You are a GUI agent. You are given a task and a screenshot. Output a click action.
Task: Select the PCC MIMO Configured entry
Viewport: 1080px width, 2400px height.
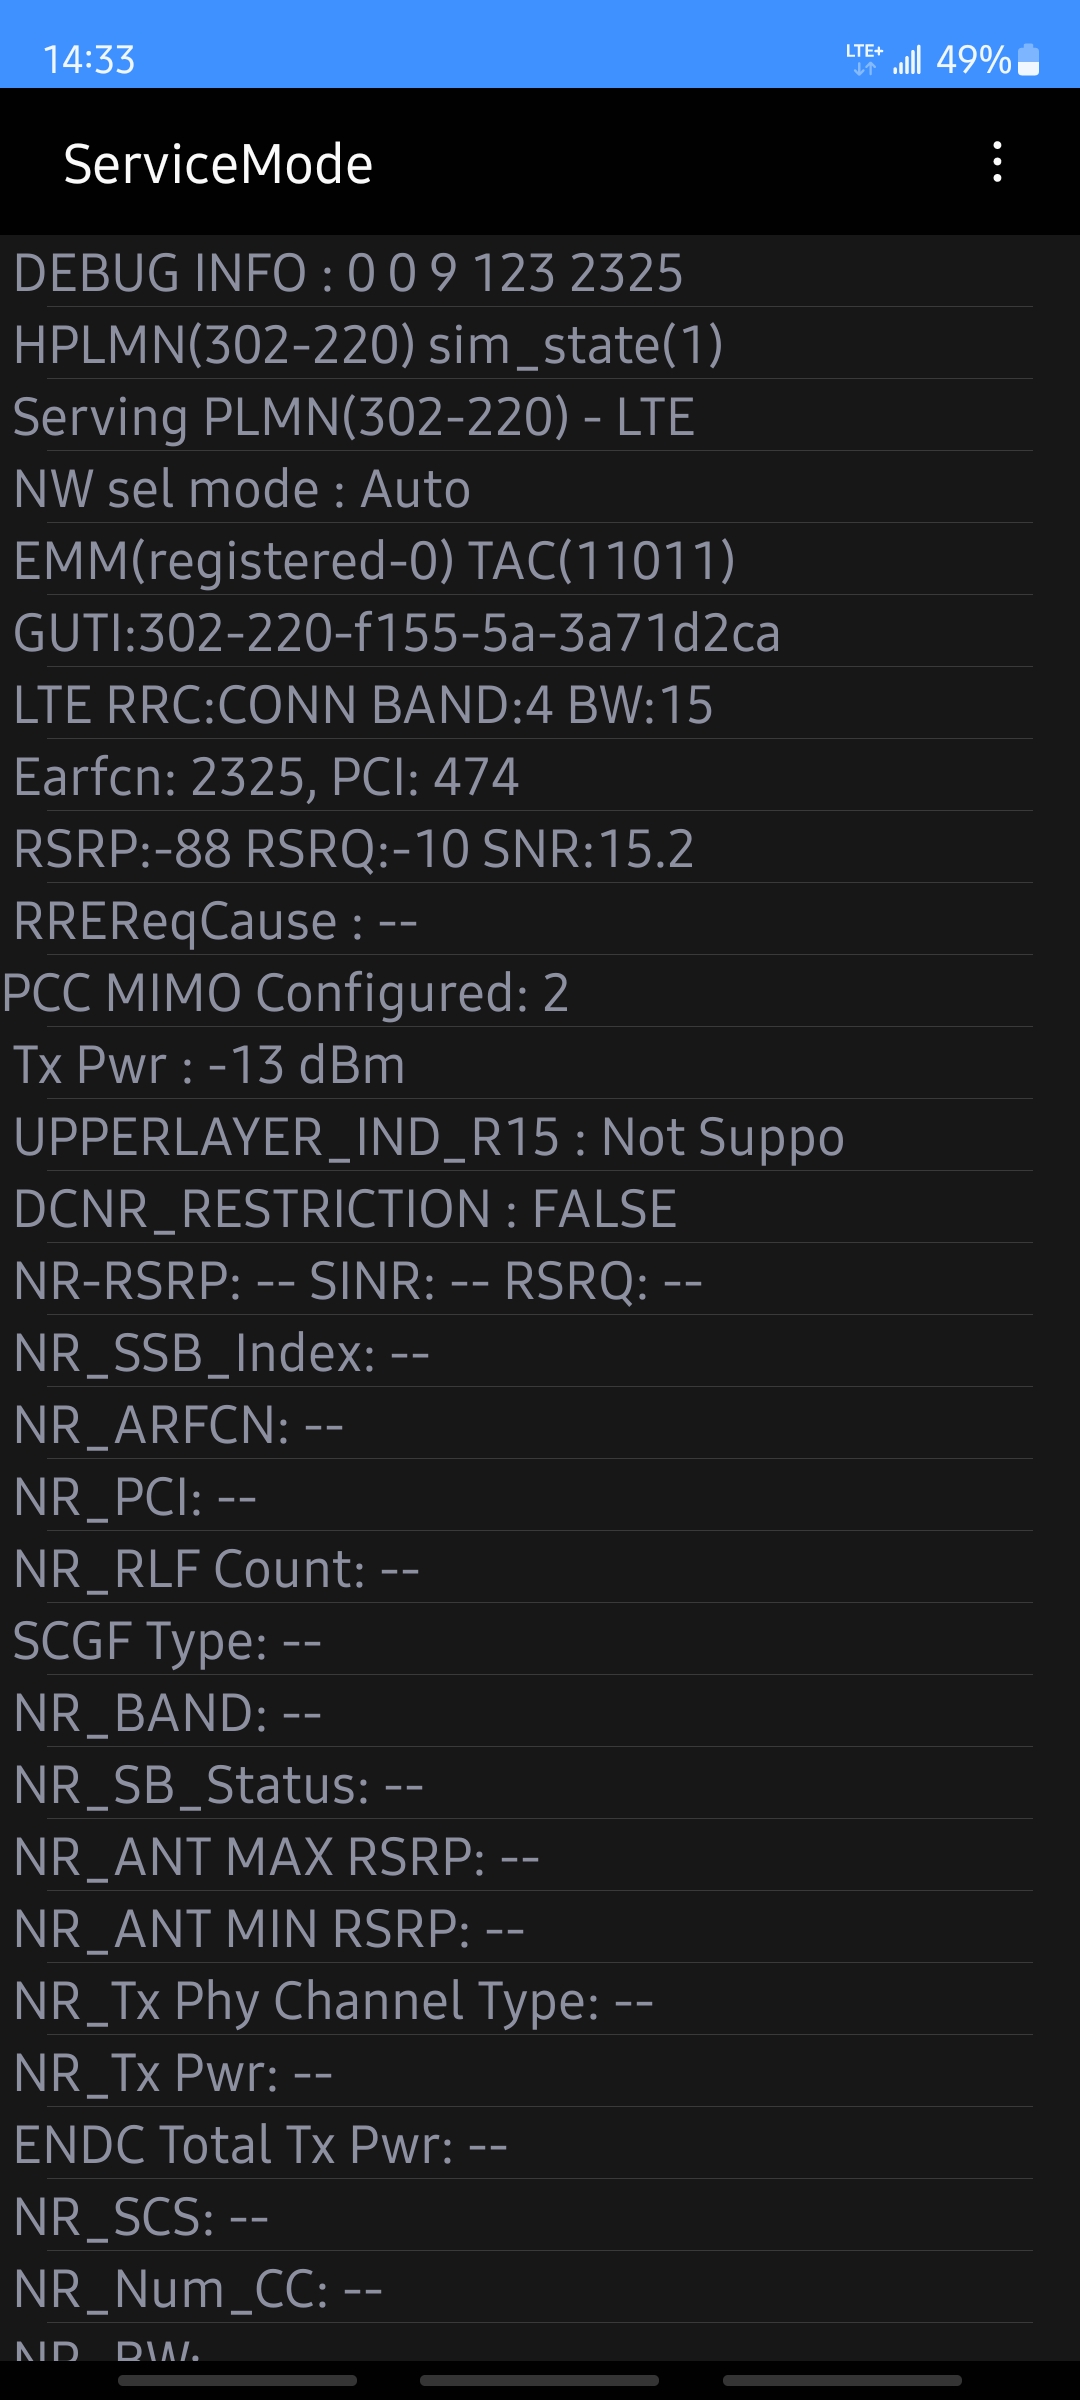point(287,994)
